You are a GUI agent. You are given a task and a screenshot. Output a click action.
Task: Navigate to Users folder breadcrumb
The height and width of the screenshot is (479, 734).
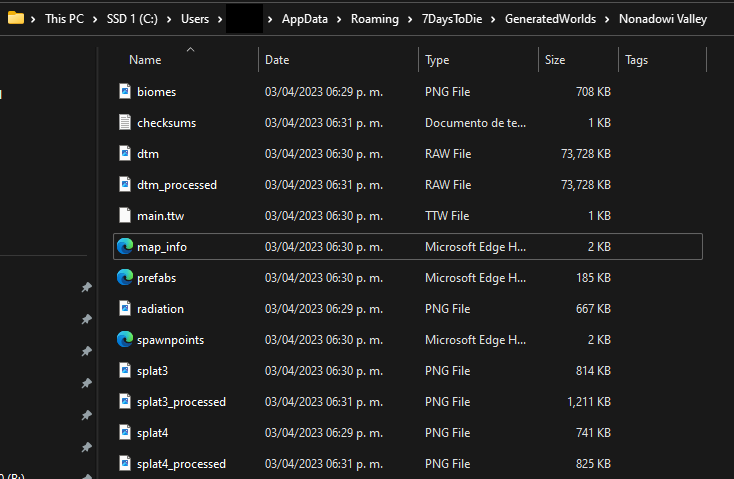coord(195,19)
